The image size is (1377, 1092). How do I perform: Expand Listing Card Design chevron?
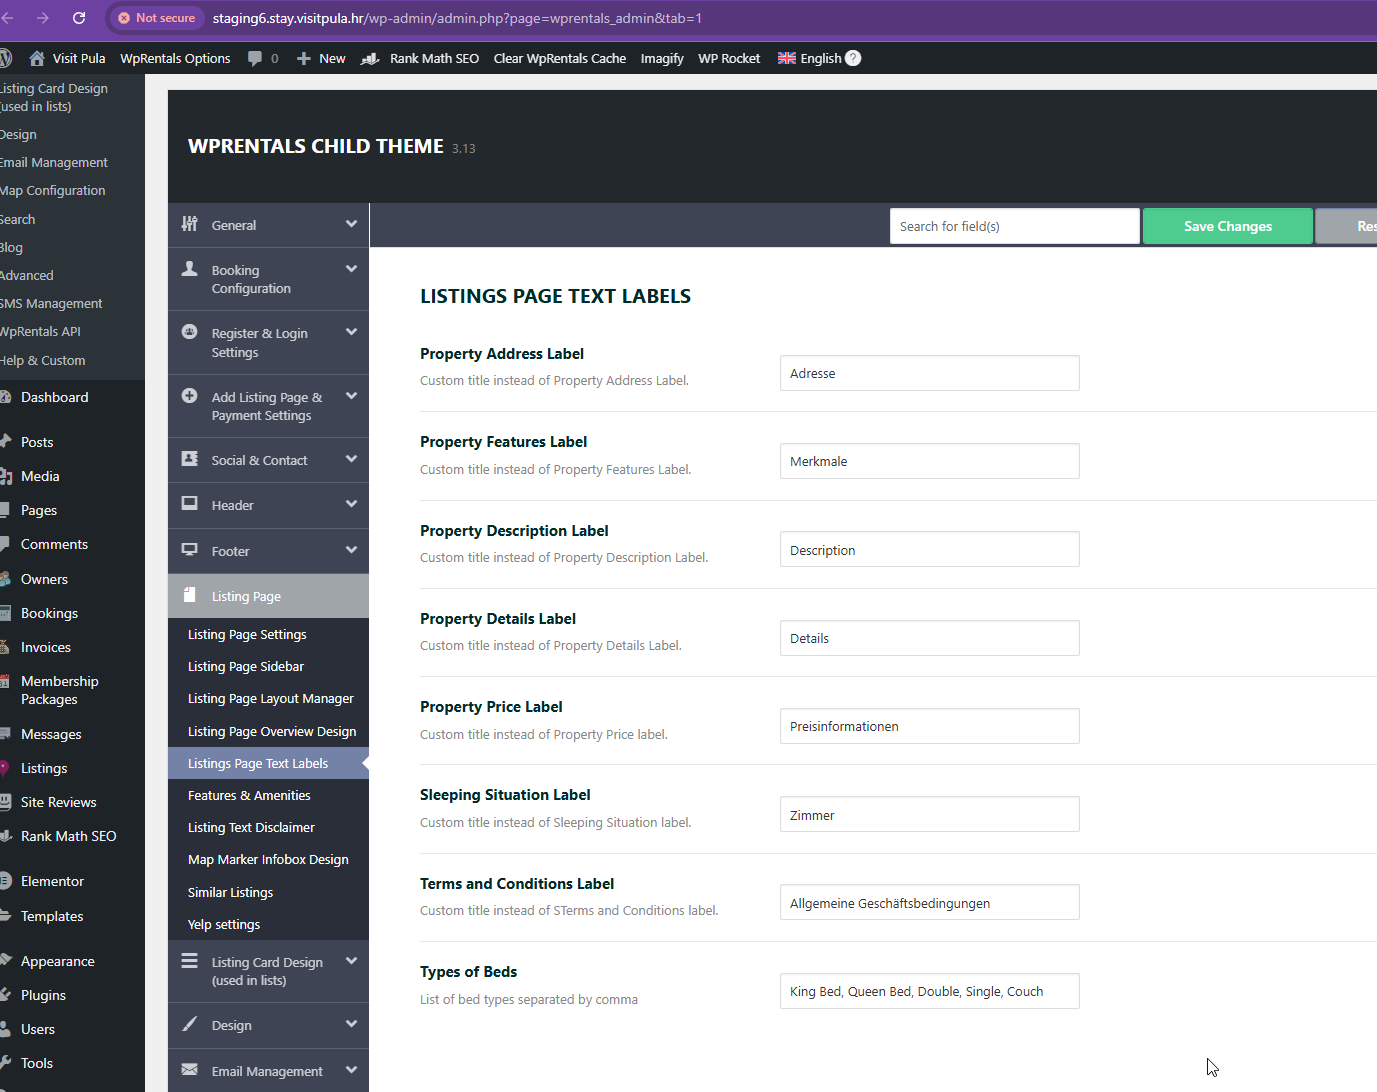coord(351,960)
